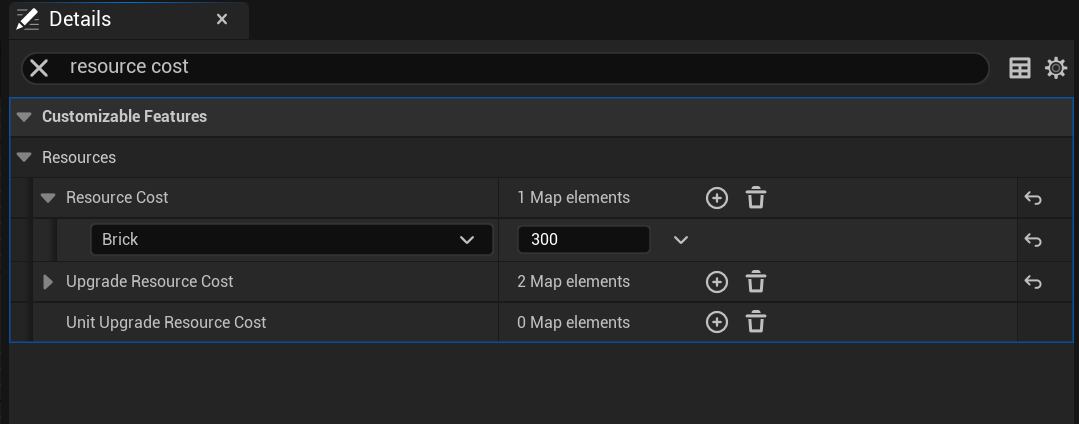Clear the search text with X icon
This screenshot has width=1079, height=424.
click(39, 67)
